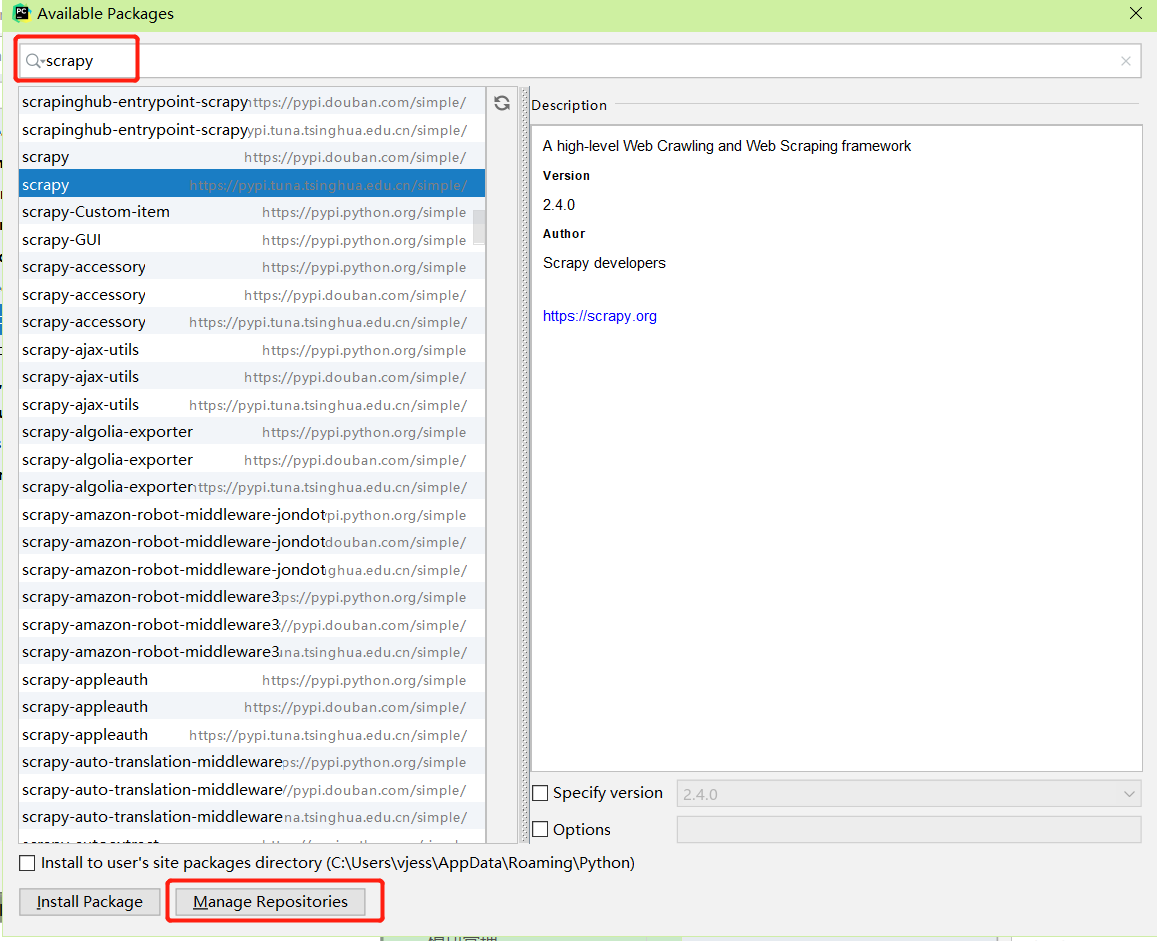Select scrapy-amazon-robot-middleware-jondot from pypi.python.org
1157x941 pixels.
click(252, 514)
